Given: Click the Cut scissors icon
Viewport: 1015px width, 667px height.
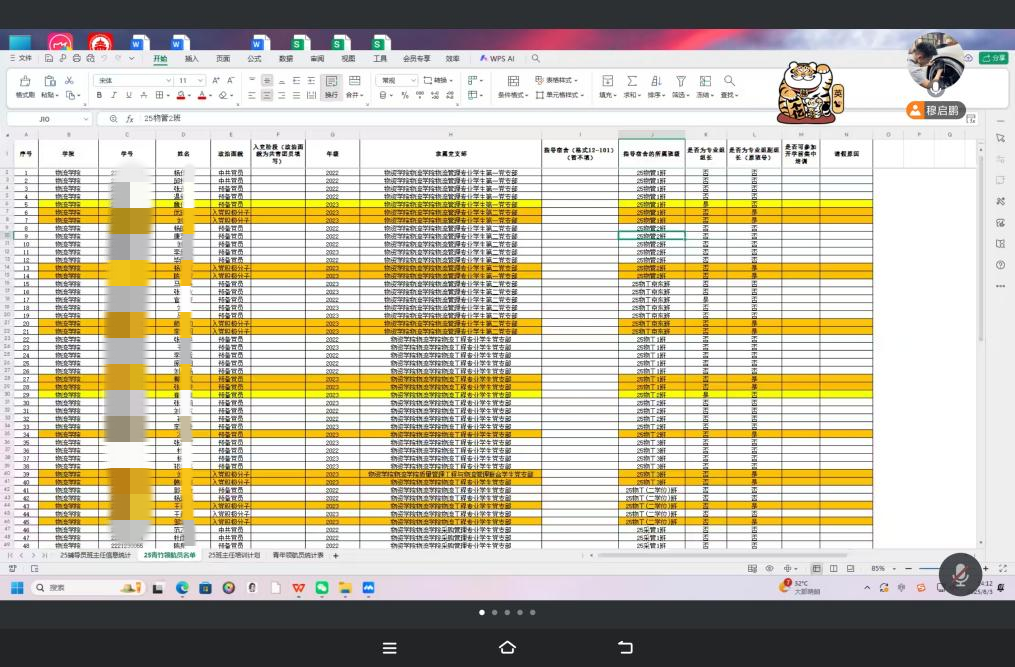Looking at the screenshot, I should pos(69,80).
